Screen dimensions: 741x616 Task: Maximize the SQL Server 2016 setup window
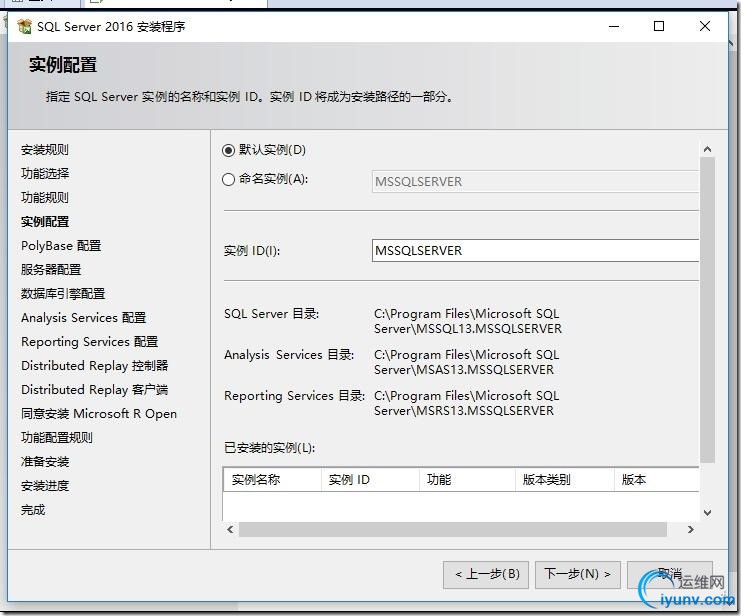659,26
